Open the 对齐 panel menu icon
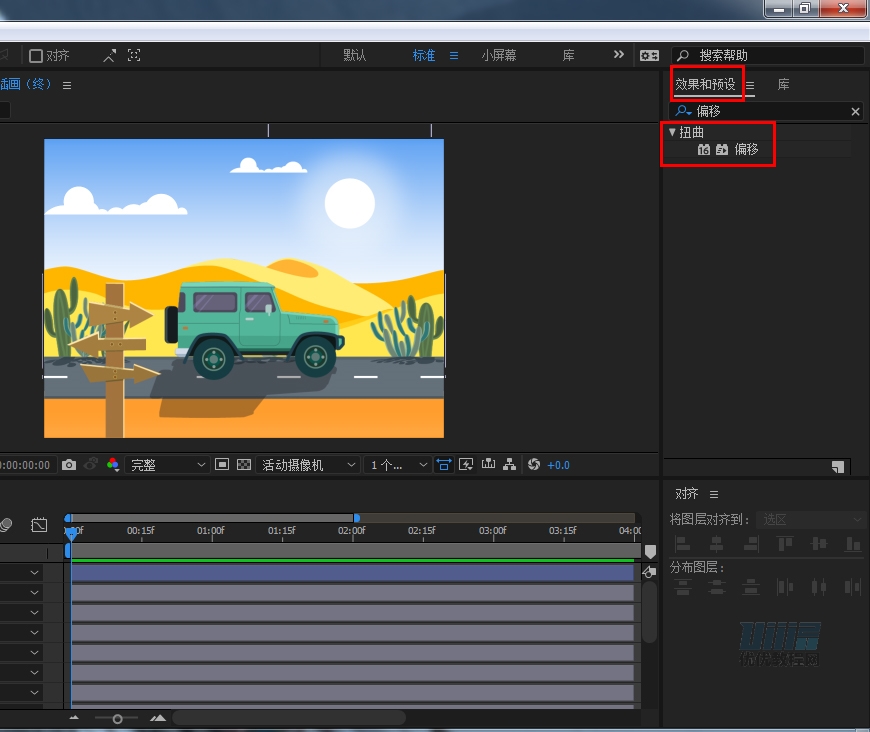Viewport: 870px width, 732px height. click(714, 494)
